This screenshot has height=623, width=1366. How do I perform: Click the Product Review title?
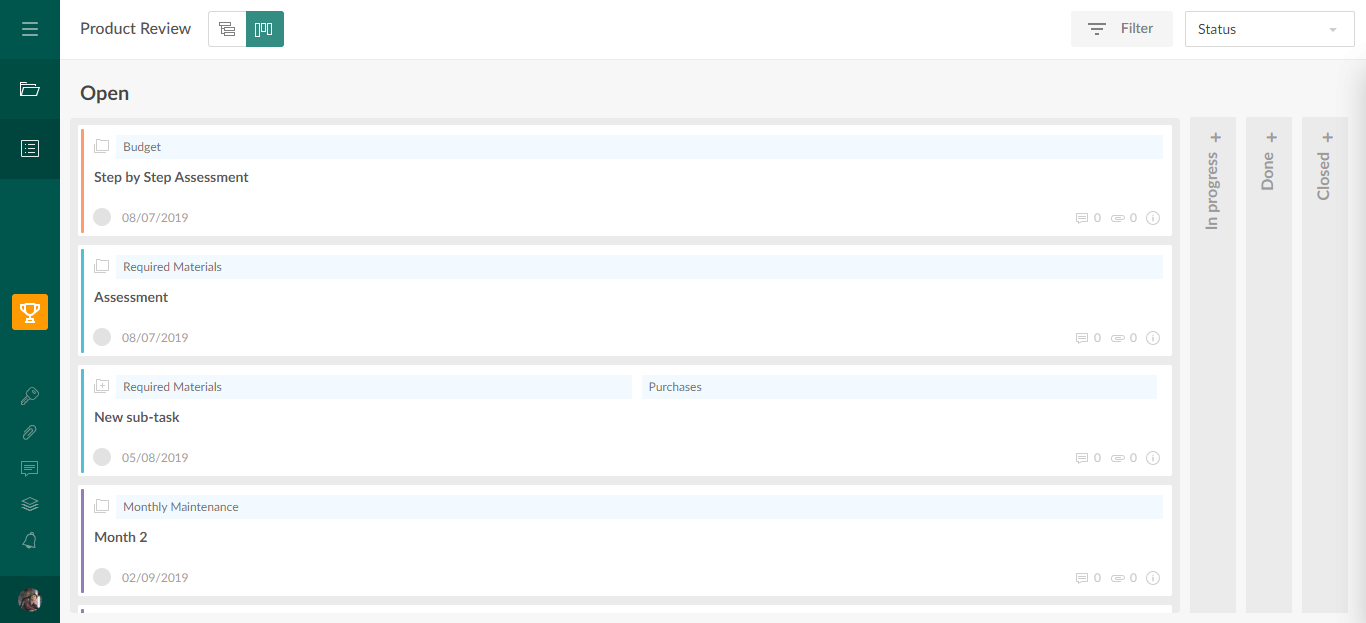135,29
